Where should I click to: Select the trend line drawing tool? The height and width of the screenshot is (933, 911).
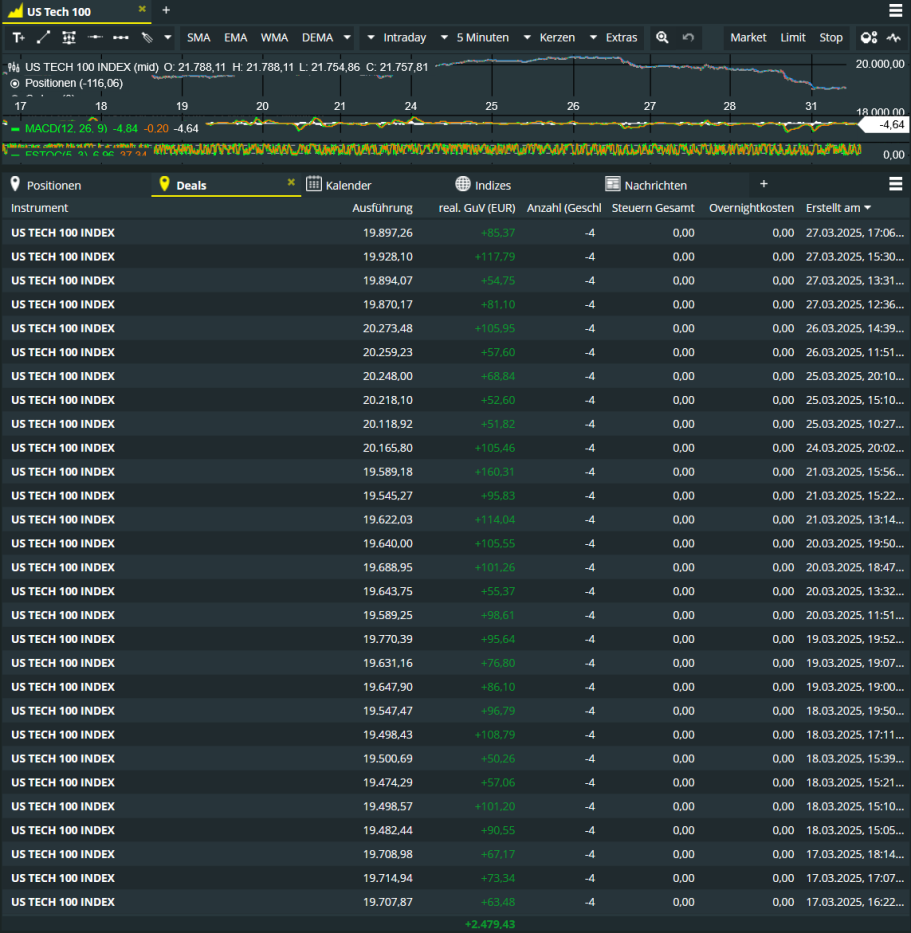[x=43, y=37]
